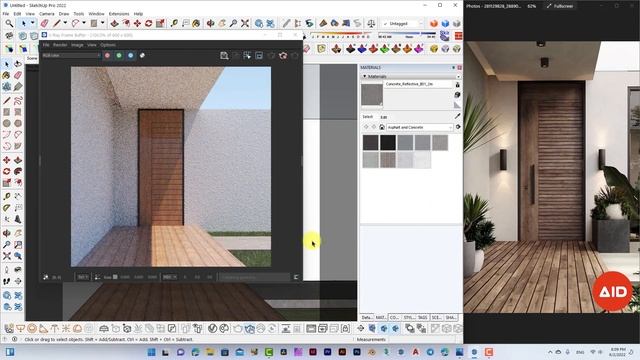Select the Tape Measure tool in the top toolbar
Screen dimensions: 640x360
click(x=174, y=23)
